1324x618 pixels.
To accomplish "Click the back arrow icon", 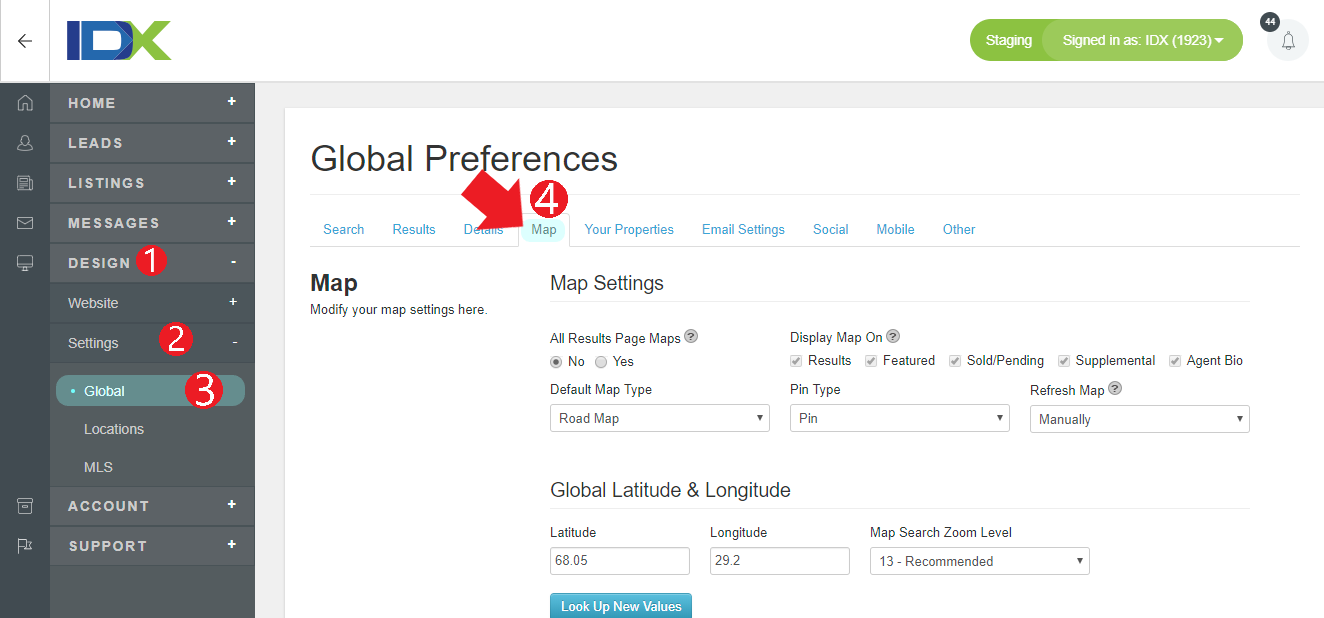I will [x=25, y=41].
